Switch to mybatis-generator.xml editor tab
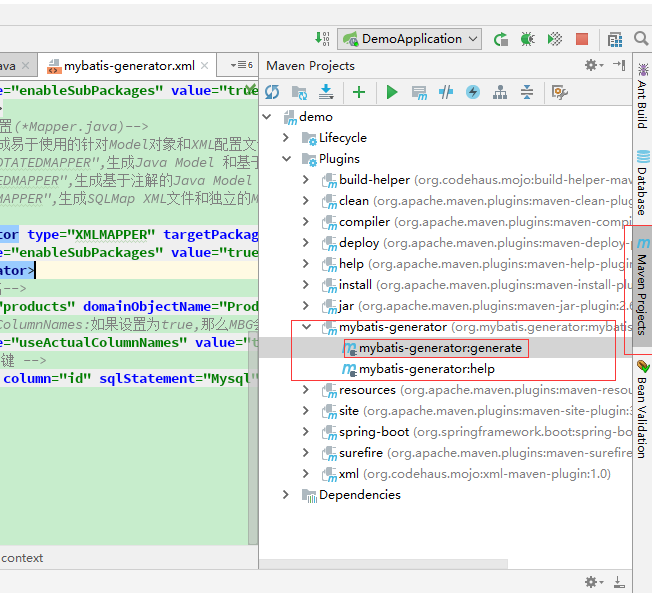 [x=129, y=66]
